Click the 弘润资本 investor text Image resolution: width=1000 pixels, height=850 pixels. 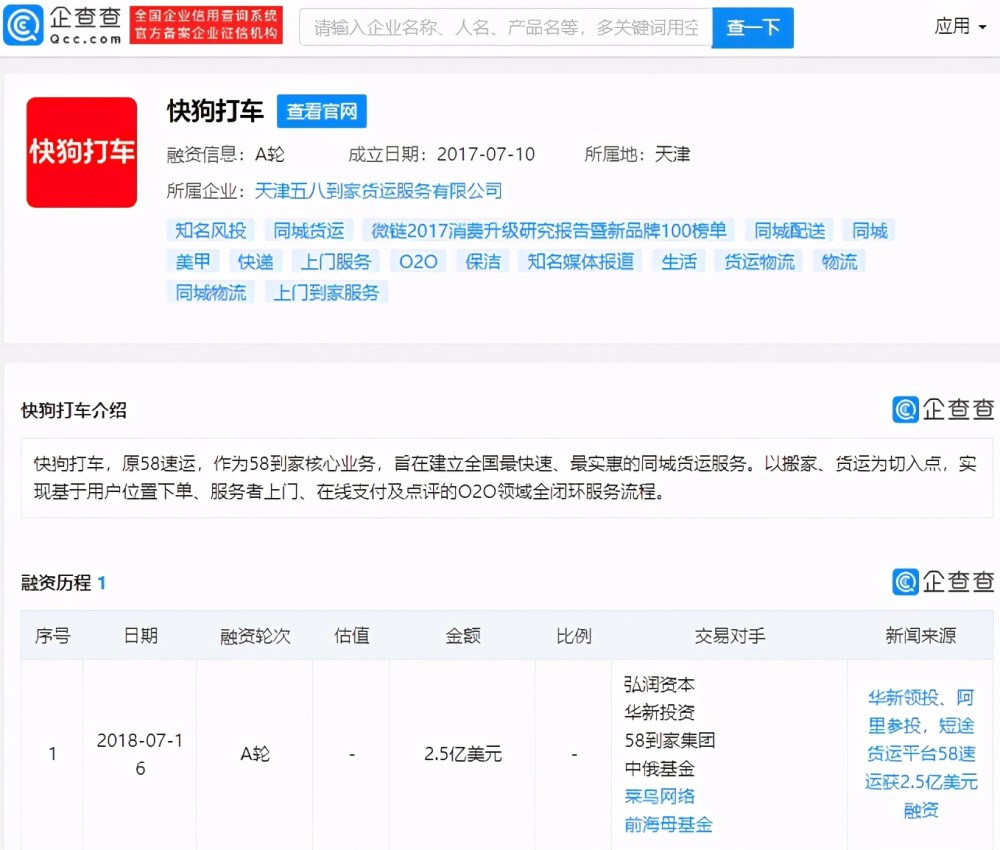coord(659,684)
